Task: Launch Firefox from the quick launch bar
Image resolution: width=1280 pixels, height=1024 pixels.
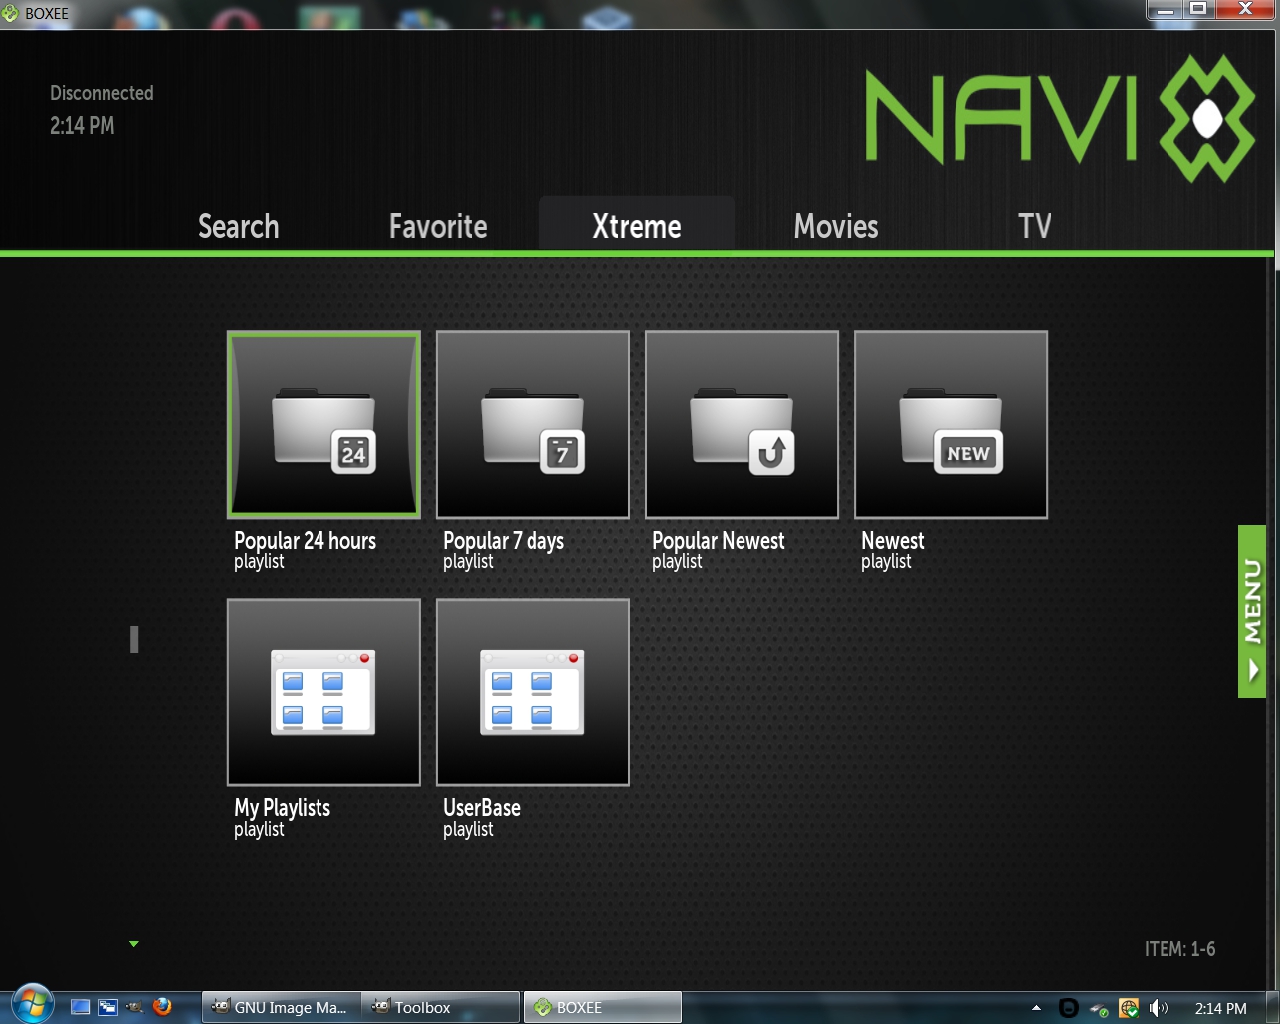Action: pyautogui.click(x=162, y=1007)
